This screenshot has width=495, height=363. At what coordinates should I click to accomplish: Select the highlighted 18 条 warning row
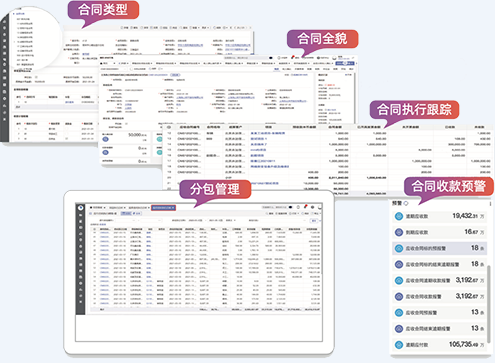tap(439, 248)
